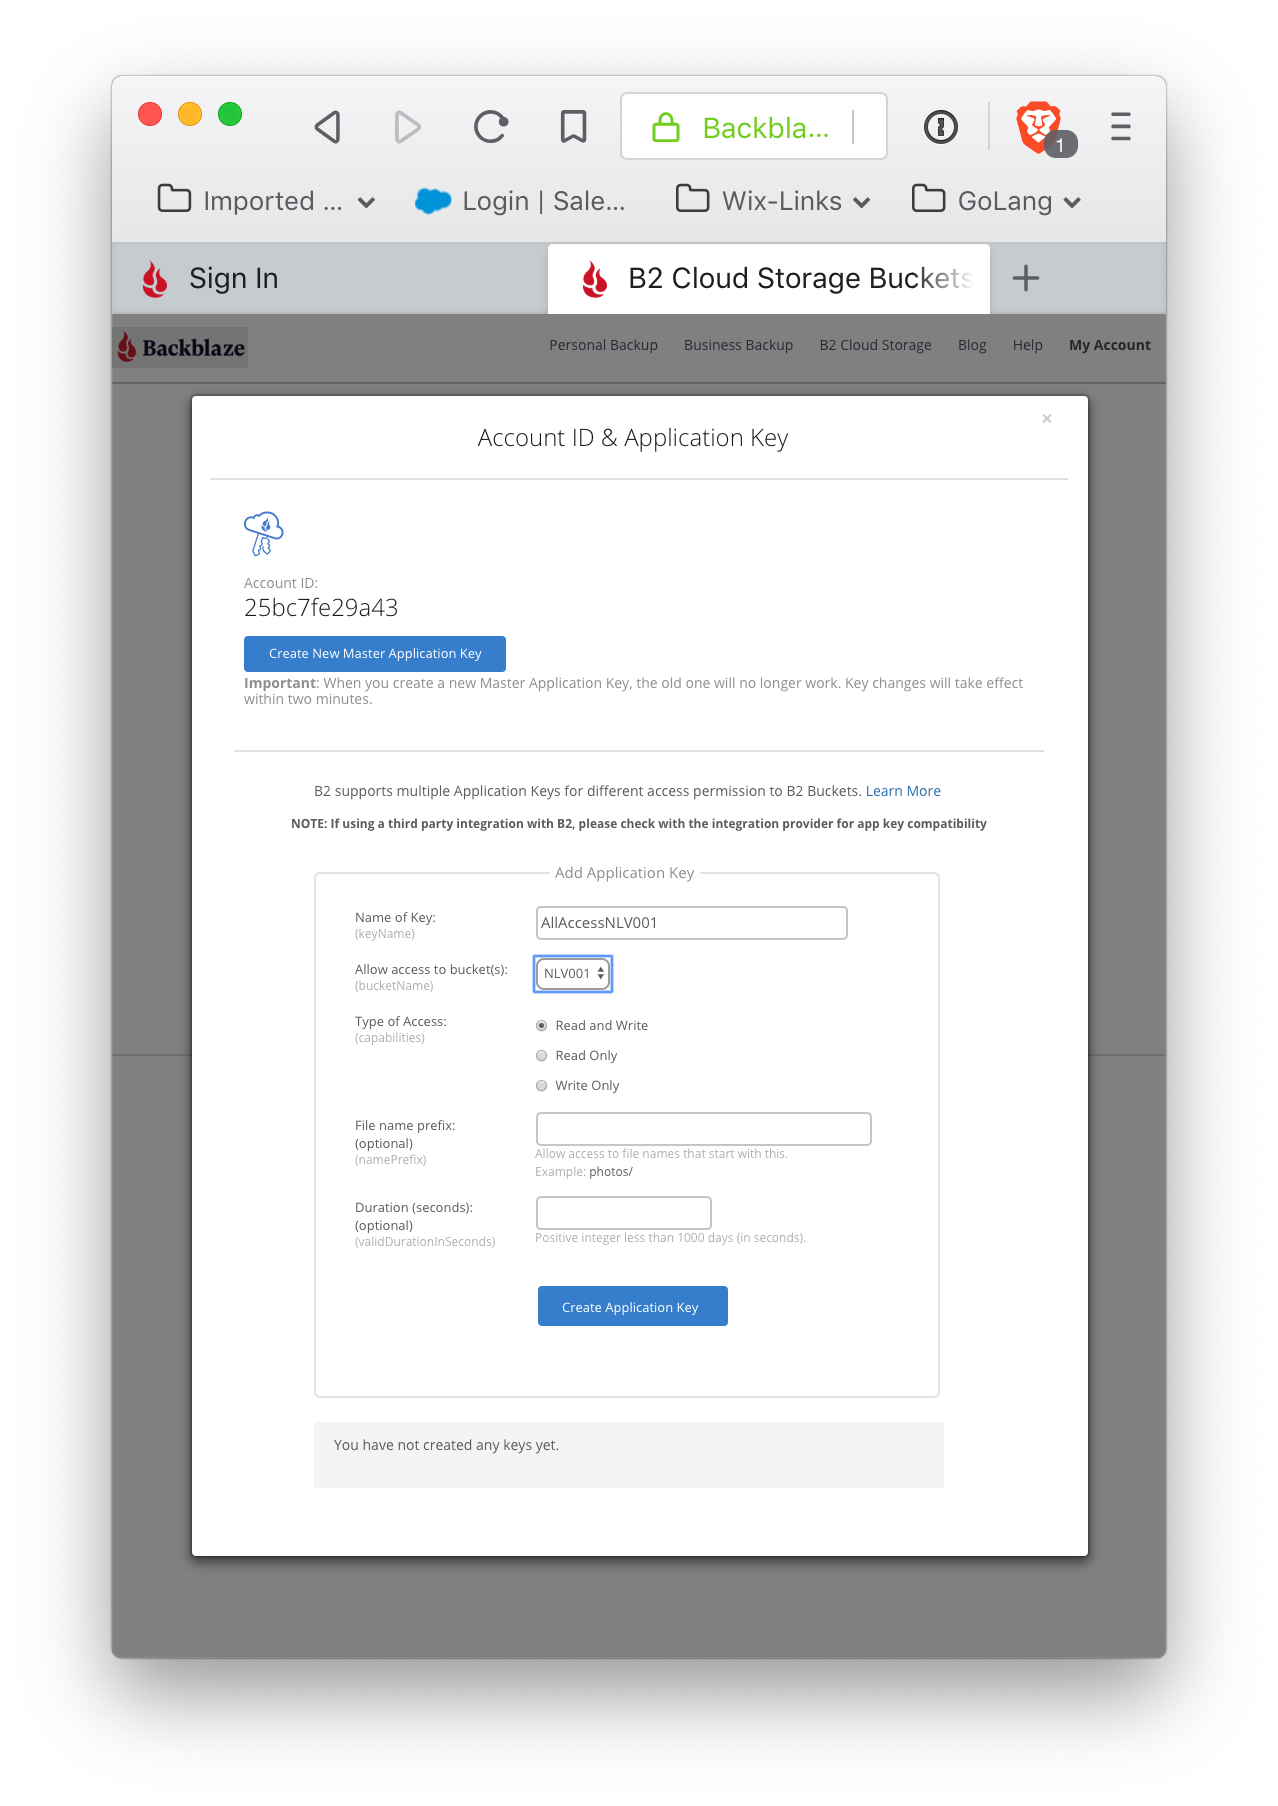Click the Duration (seconds) input field
Screen dimensions: 1278x1806
click(624, 1213)
